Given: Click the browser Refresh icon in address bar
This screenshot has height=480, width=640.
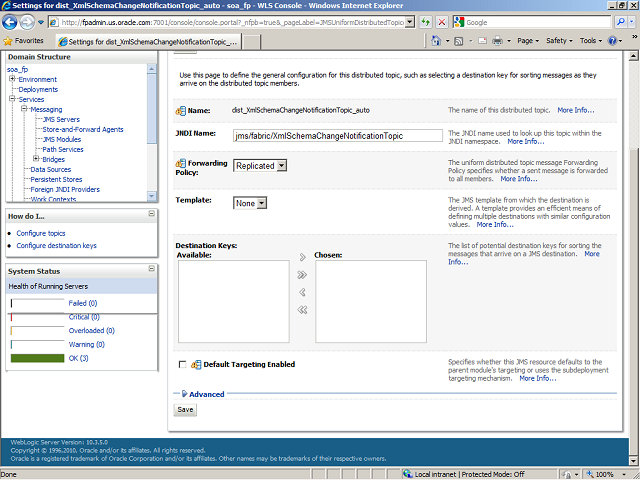Looking at the screenshot, I should point(426,22).
